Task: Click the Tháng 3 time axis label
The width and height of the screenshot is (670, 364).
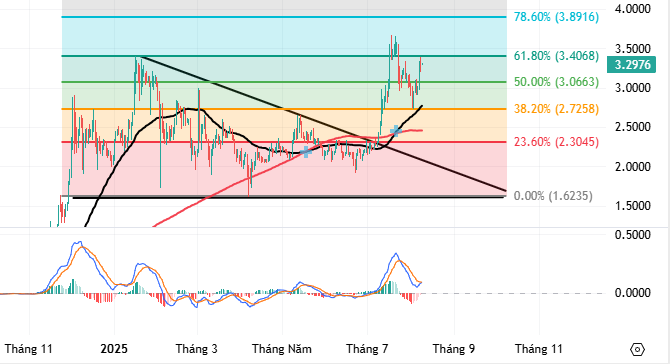Action: coord(197,349)
